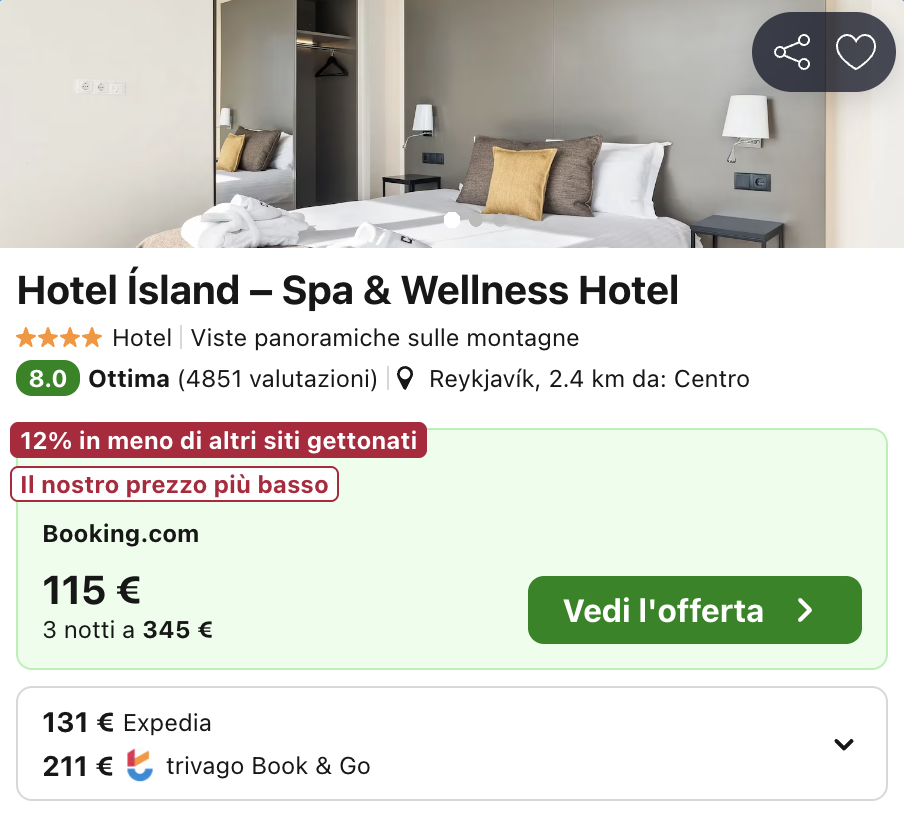904x814 pixels.
Task: Click the Booking.com provider name
Action: pos(121,534)
